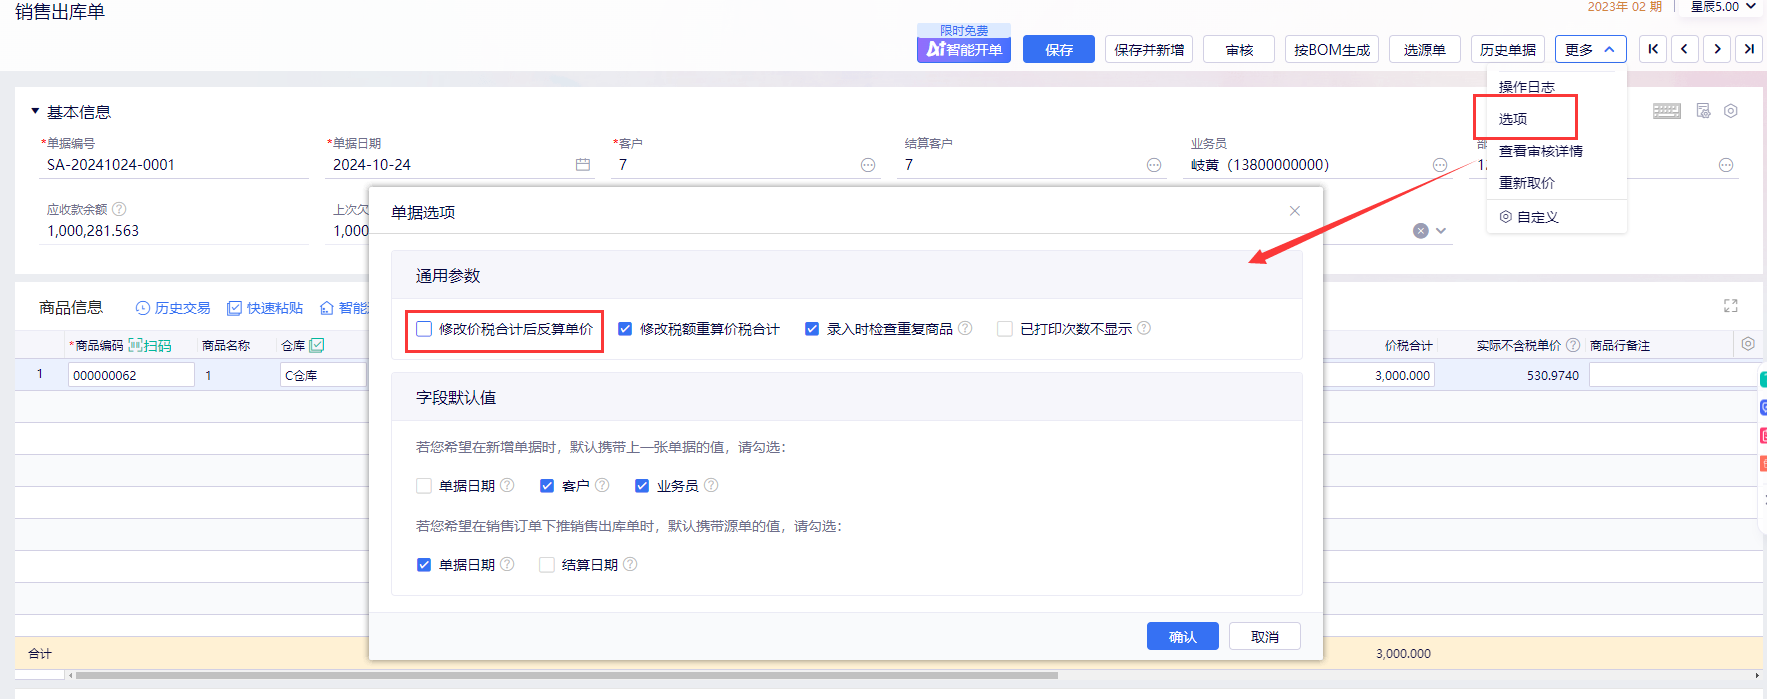Click the 审核 button
Screen dimensions: 1767x699
point(1239,49)
